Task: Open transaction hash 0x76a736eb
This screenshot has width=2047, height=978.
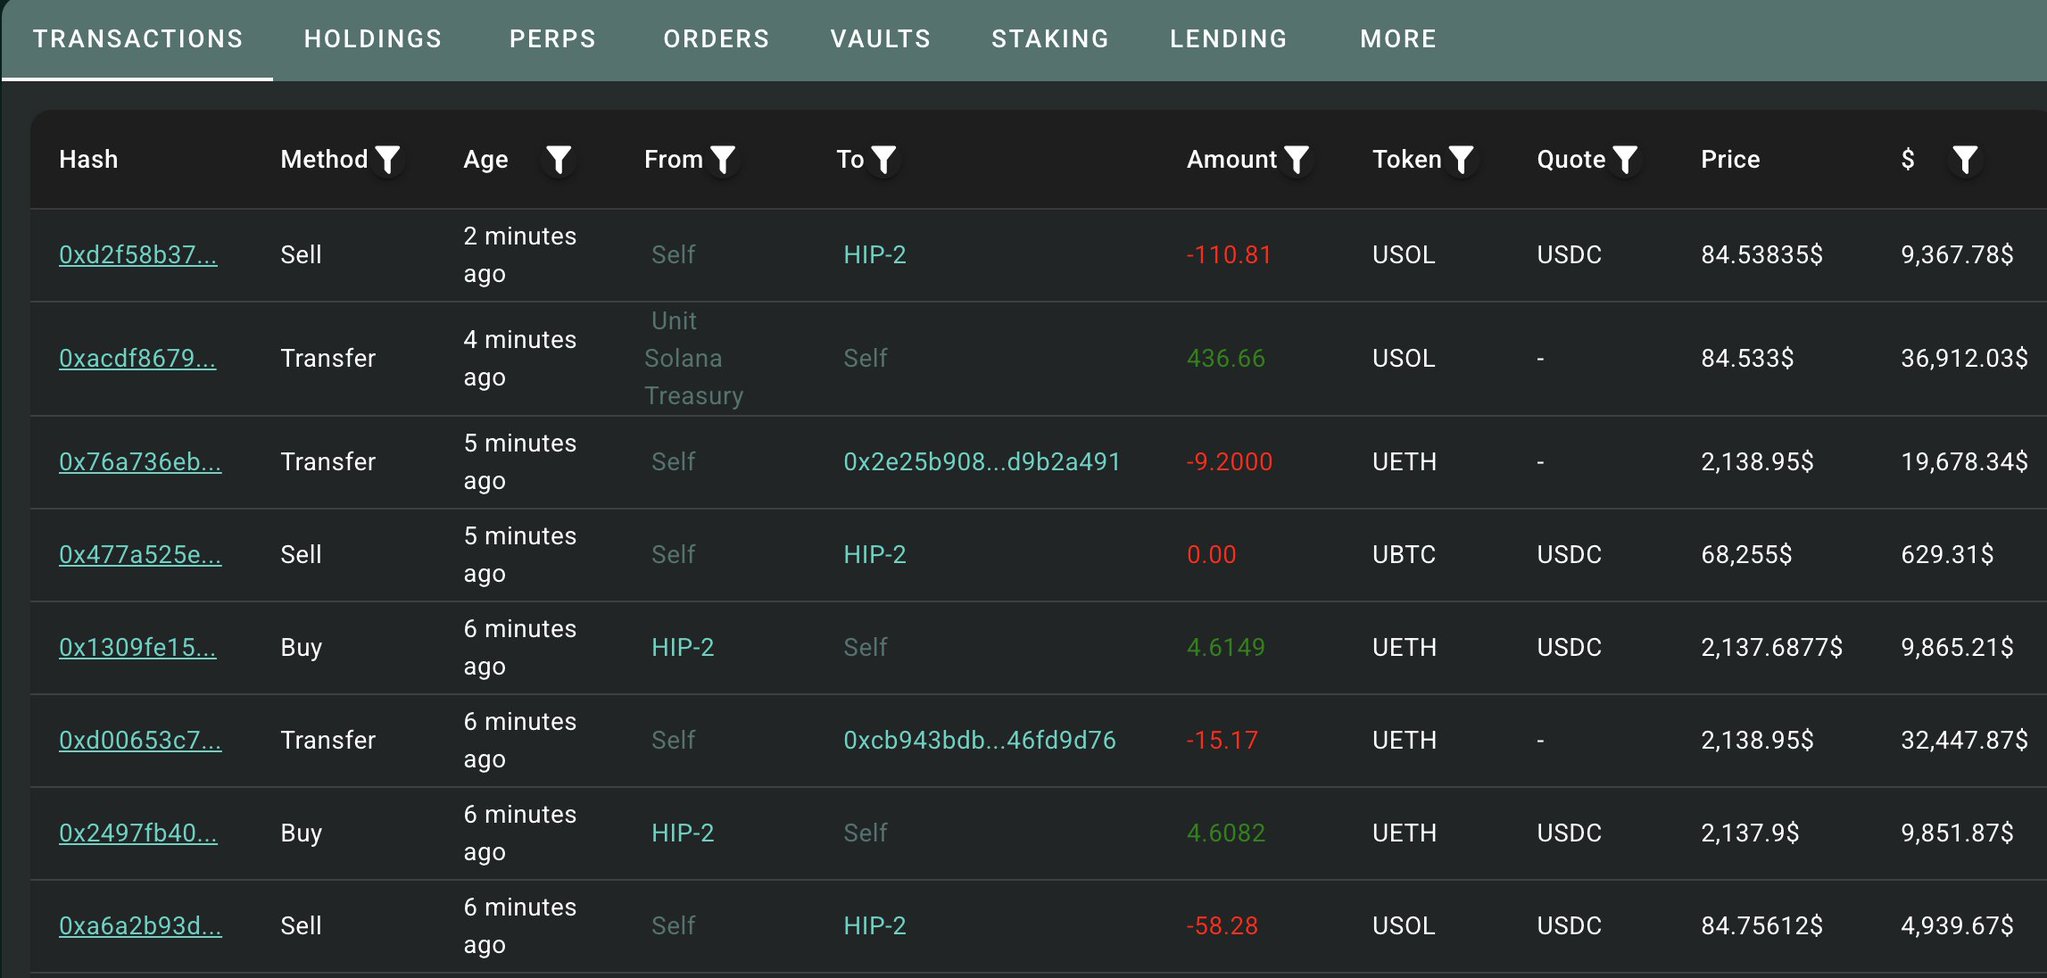Action: click(x=140, y=462)
